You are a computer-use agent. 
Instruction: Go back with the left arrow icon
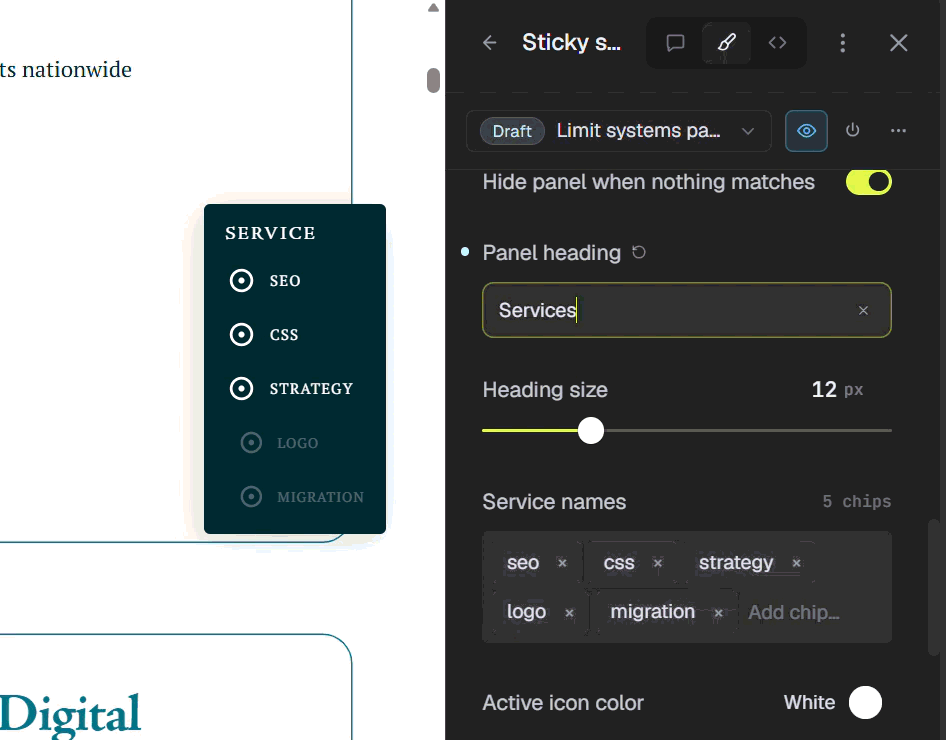pos(489,43)
